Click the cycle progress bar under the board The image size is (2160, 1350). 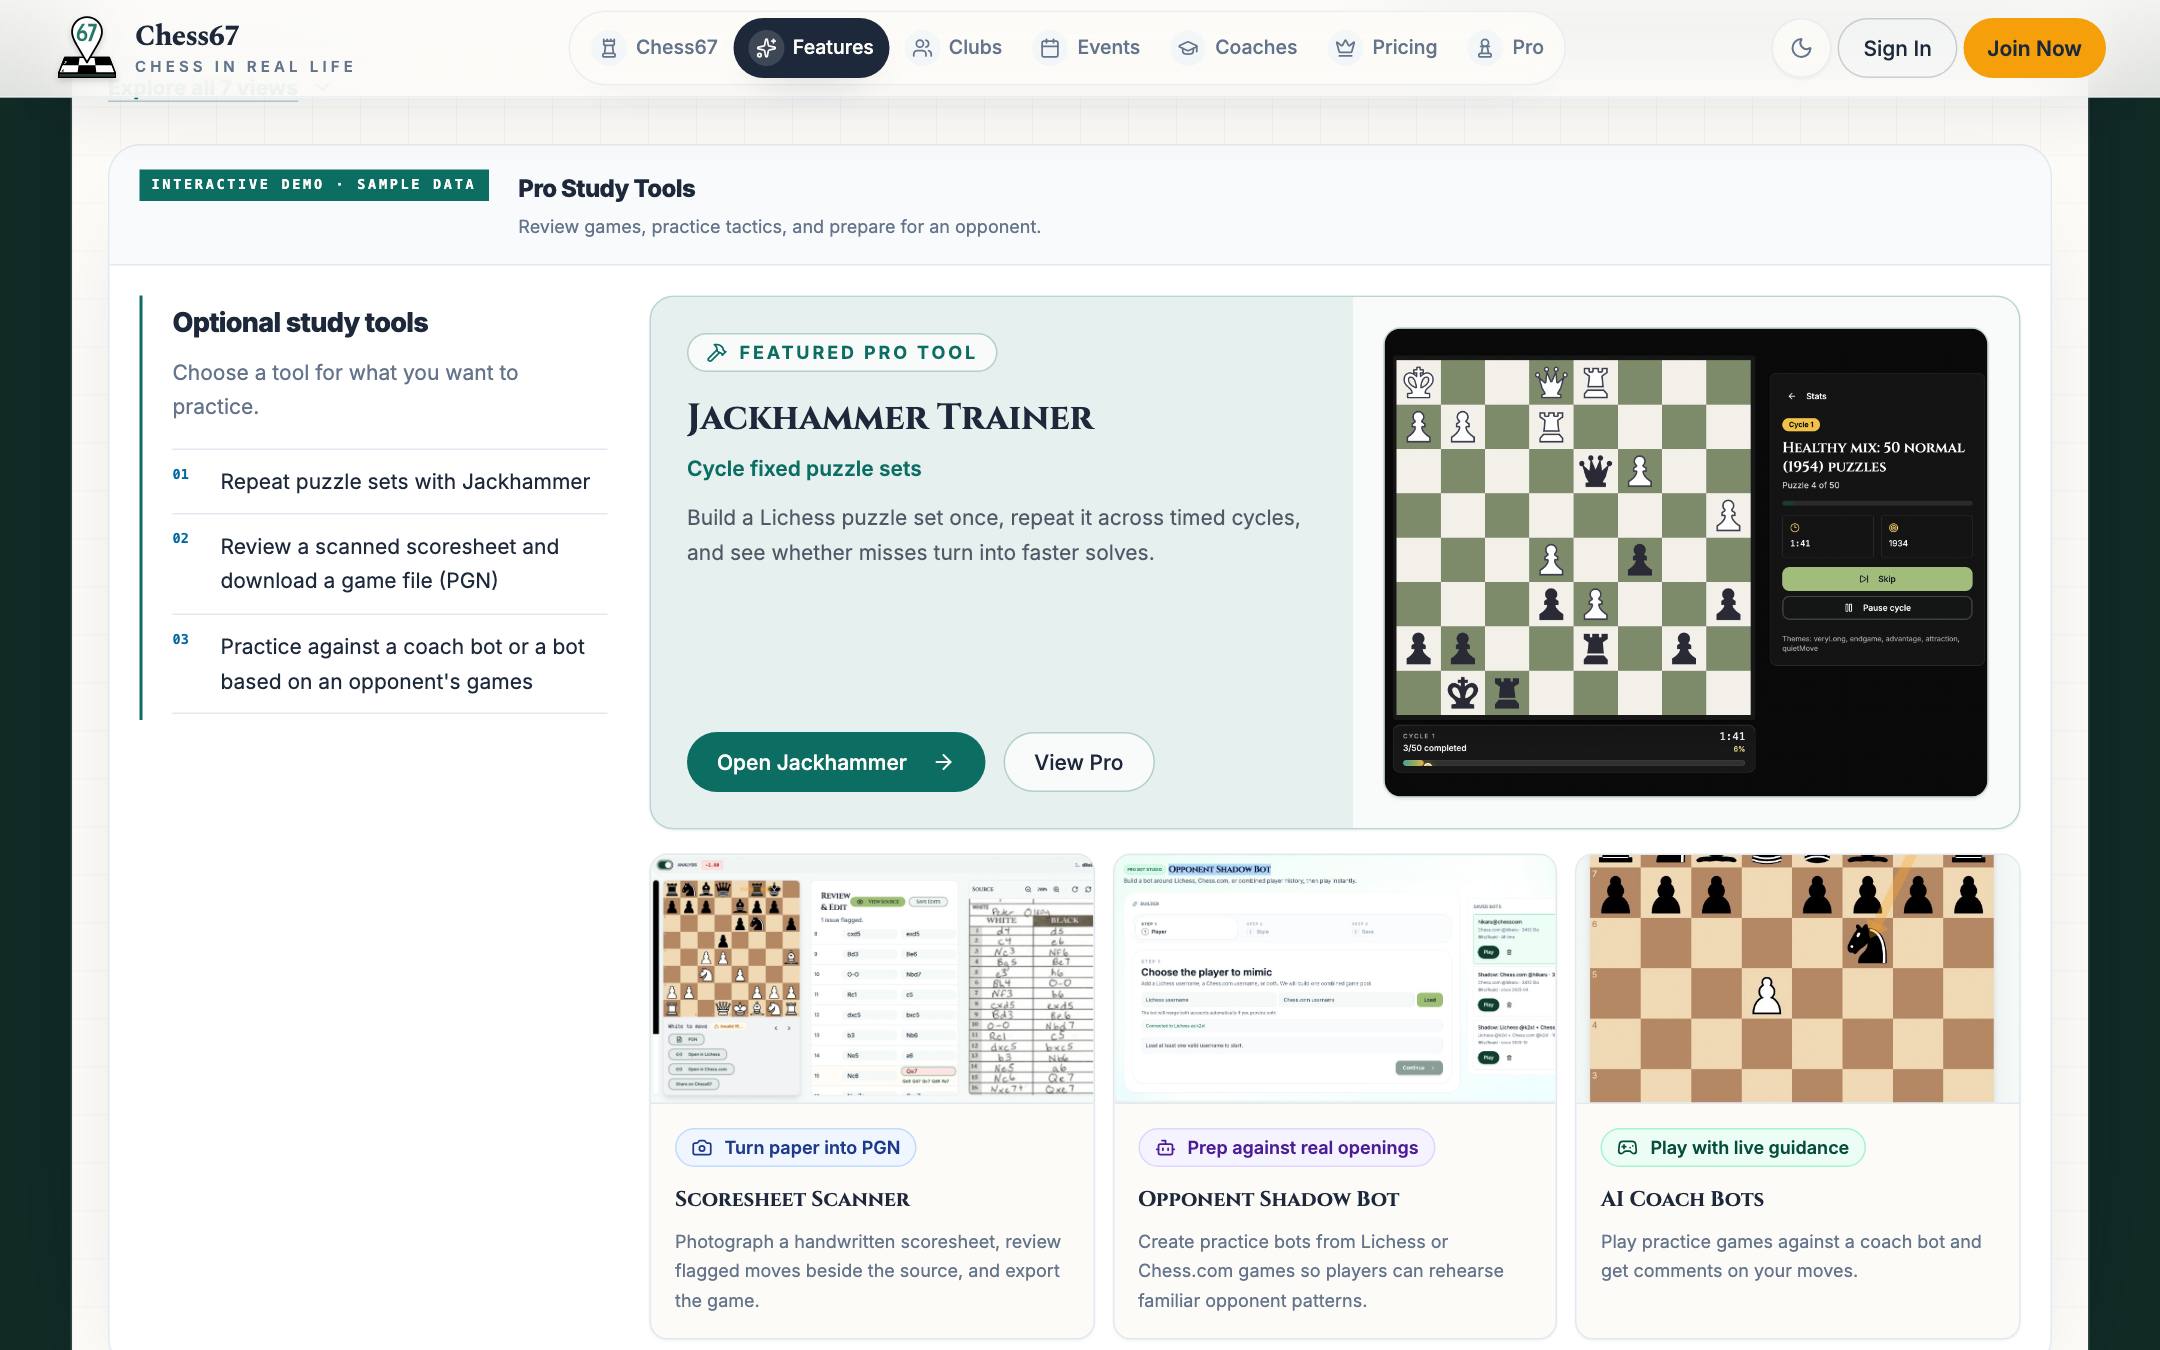point(1573,764)
